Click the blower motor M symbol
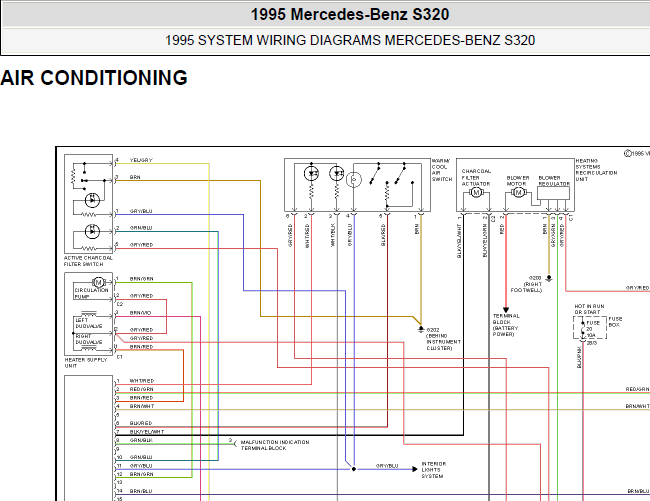The width and height of the screenshot is (650, 501). pyautogui.click(x=518, y=192)
